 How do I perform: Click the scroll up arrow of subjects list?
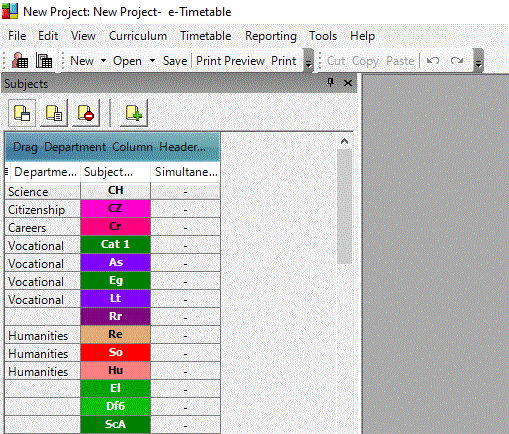click(344, 141)
